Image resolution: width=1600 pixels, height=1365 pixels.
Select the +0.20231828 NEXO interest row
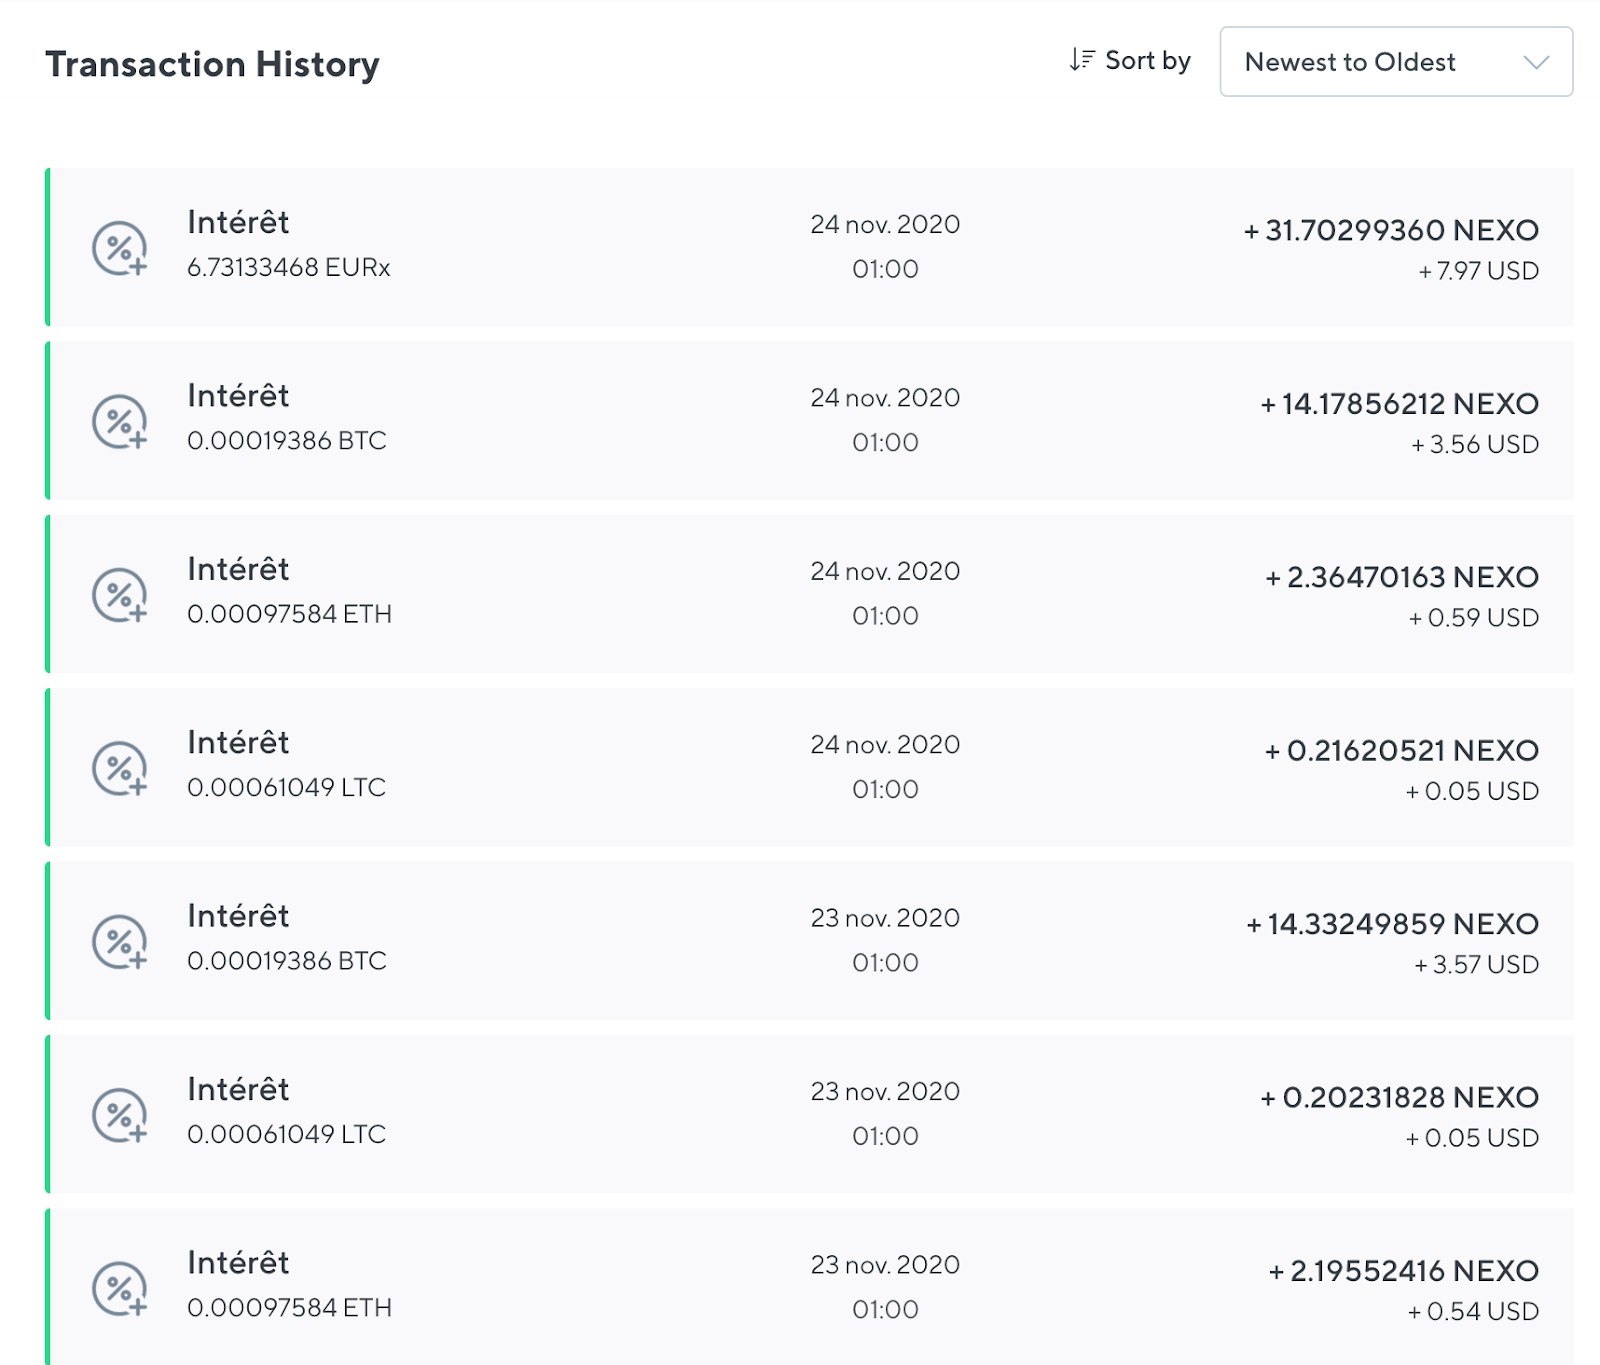click(810, 1114)
